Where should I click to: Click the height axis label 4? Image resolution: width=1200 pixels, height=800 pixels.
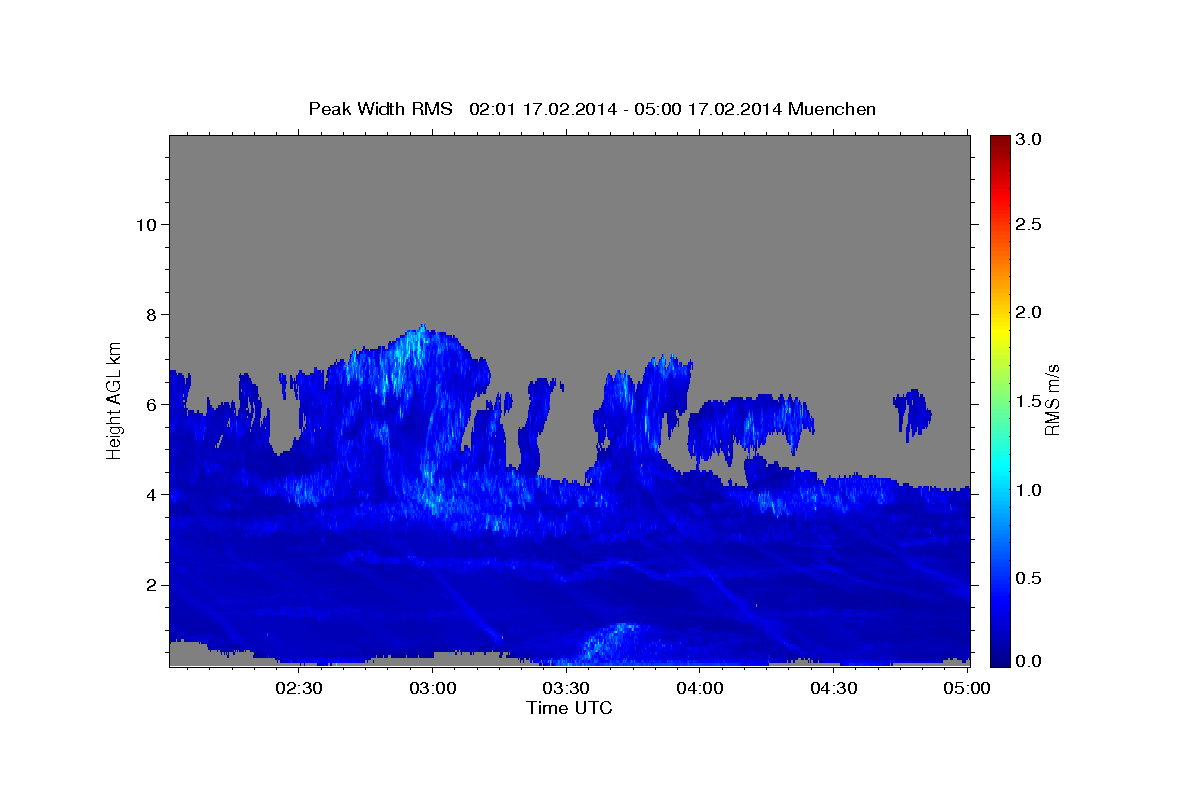tap(149, 495)
